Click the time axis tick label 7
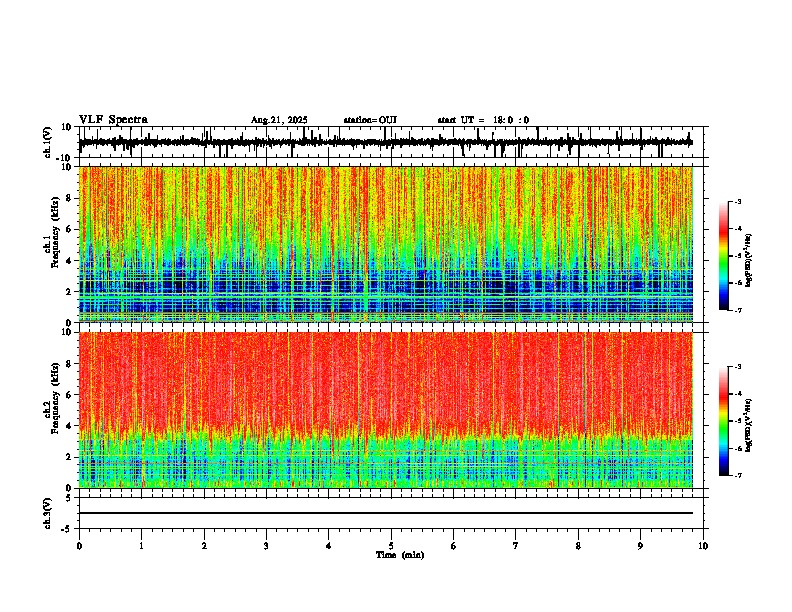Screen dimensions: 792x612 516,546
